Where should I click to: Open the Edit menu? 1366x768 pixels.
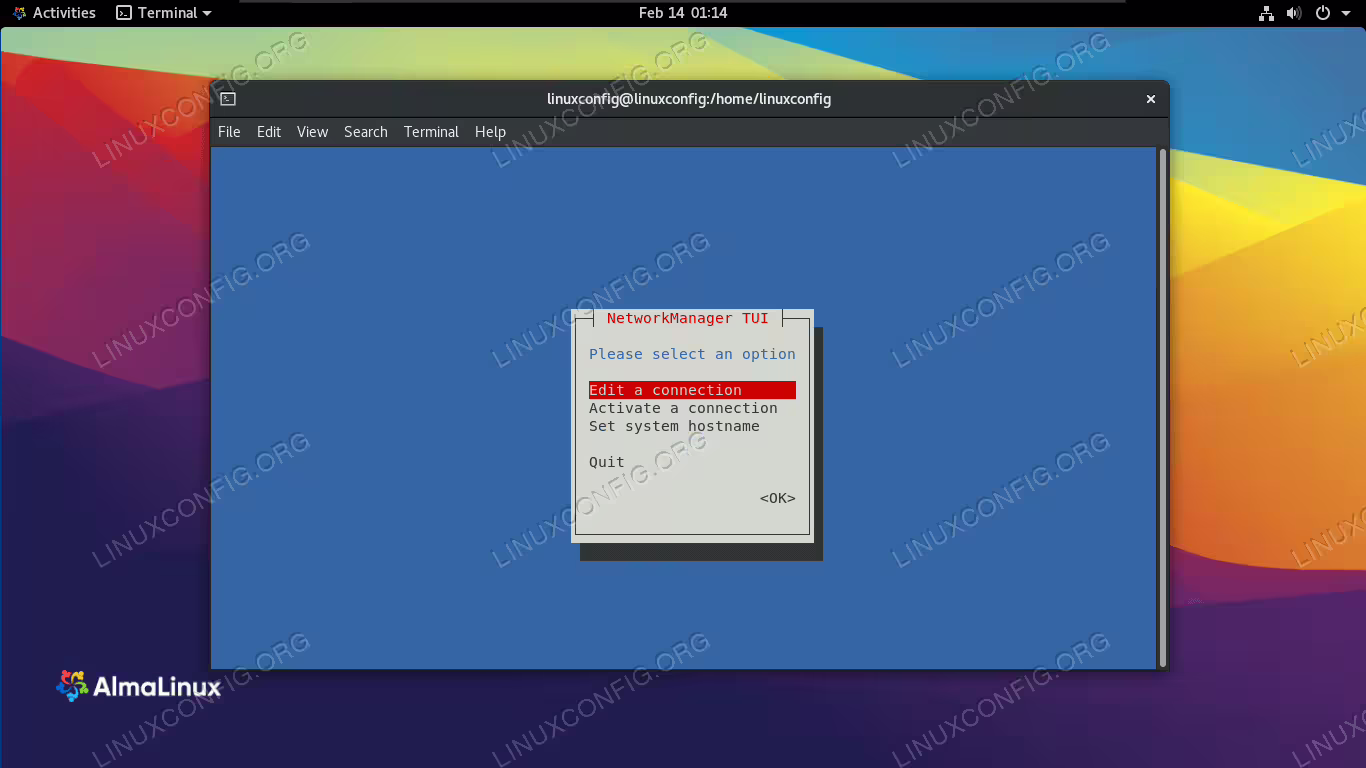(x=269, y=132)
